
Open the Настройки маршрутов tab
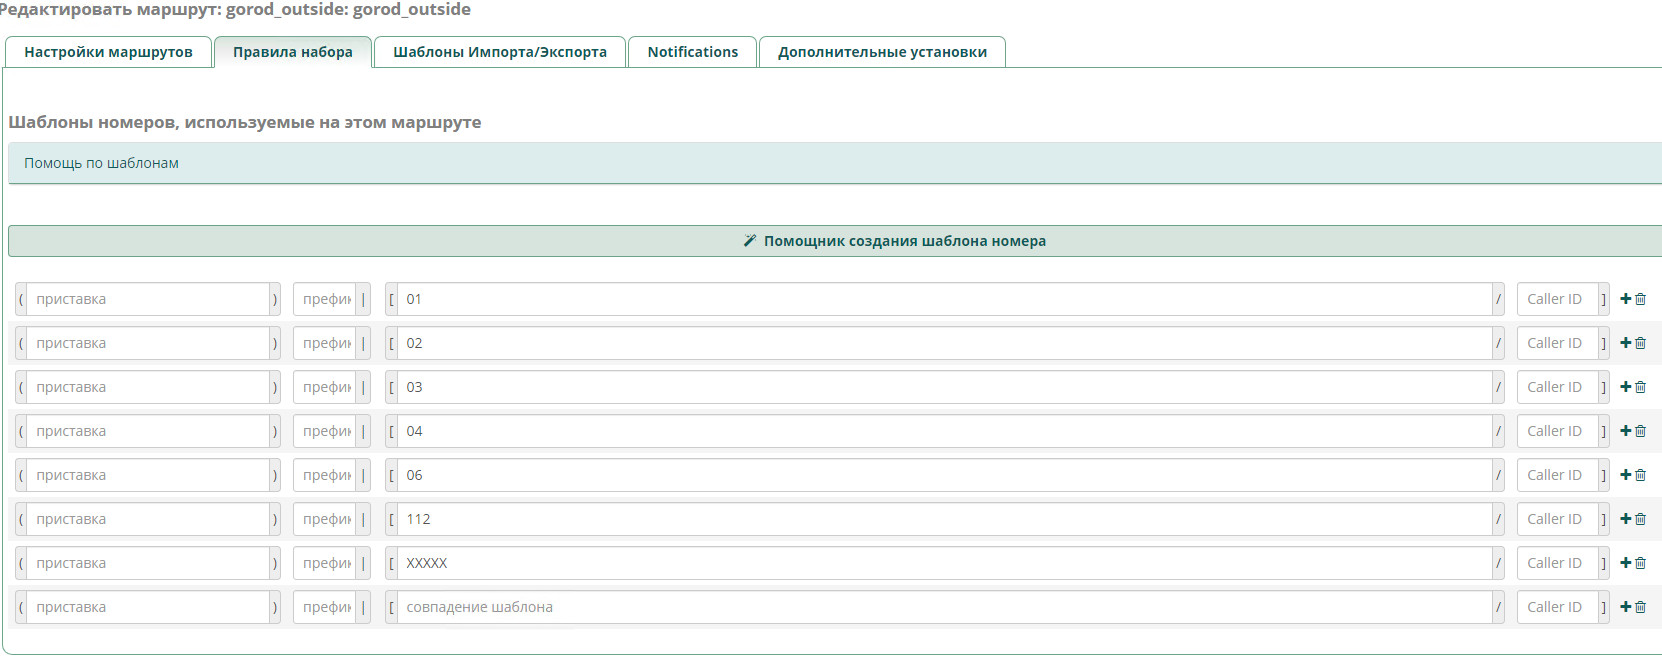pyautogui.click(x=108, y=52)
